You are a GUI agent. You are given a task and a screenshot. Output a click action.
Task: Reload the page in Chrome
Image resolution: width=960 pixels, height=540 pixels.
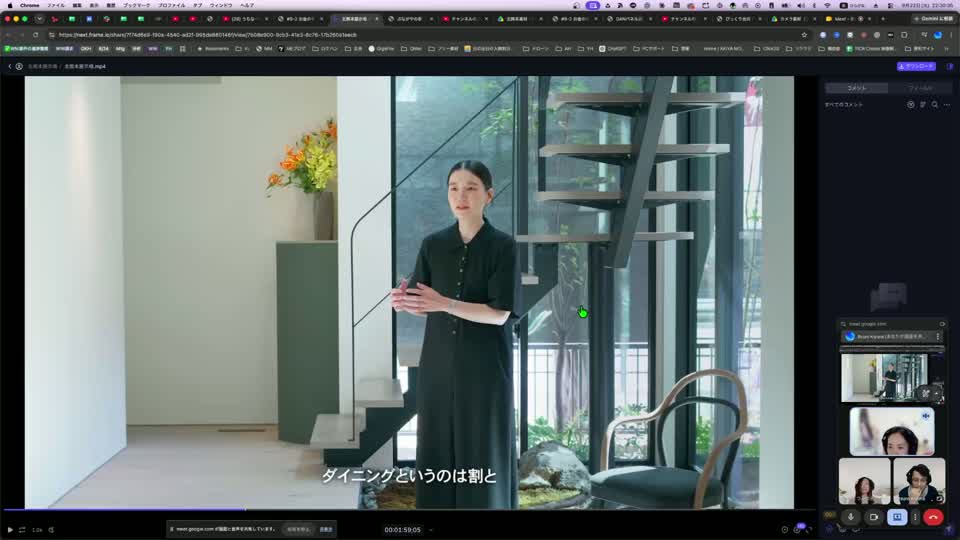(x=36, y=35)
